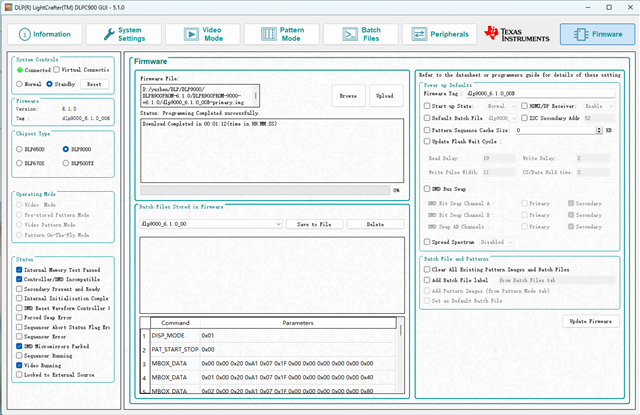
Task: Toggle the Sequencer Running status checkbox
Action: tap(19, 356)
